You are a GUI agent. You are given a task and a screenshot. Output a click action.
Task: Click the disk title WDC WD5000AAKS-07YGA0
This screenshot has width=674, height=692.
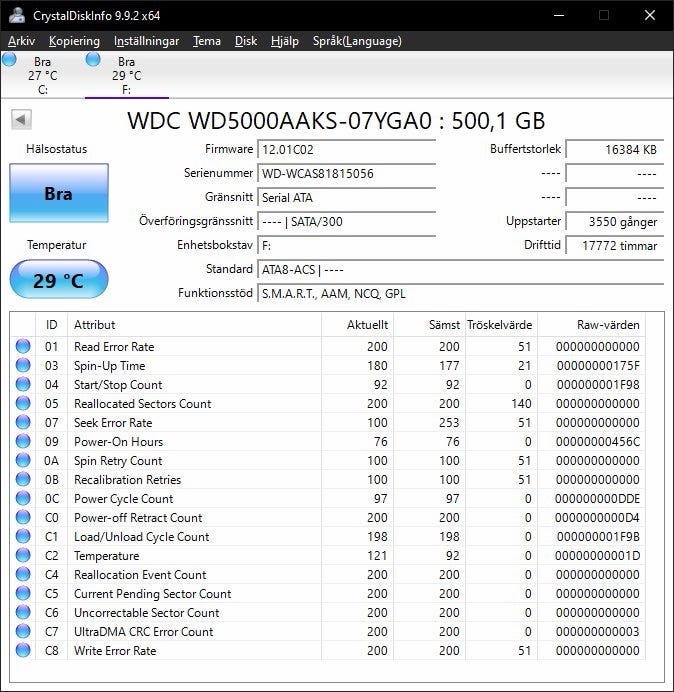coord(279,120)
